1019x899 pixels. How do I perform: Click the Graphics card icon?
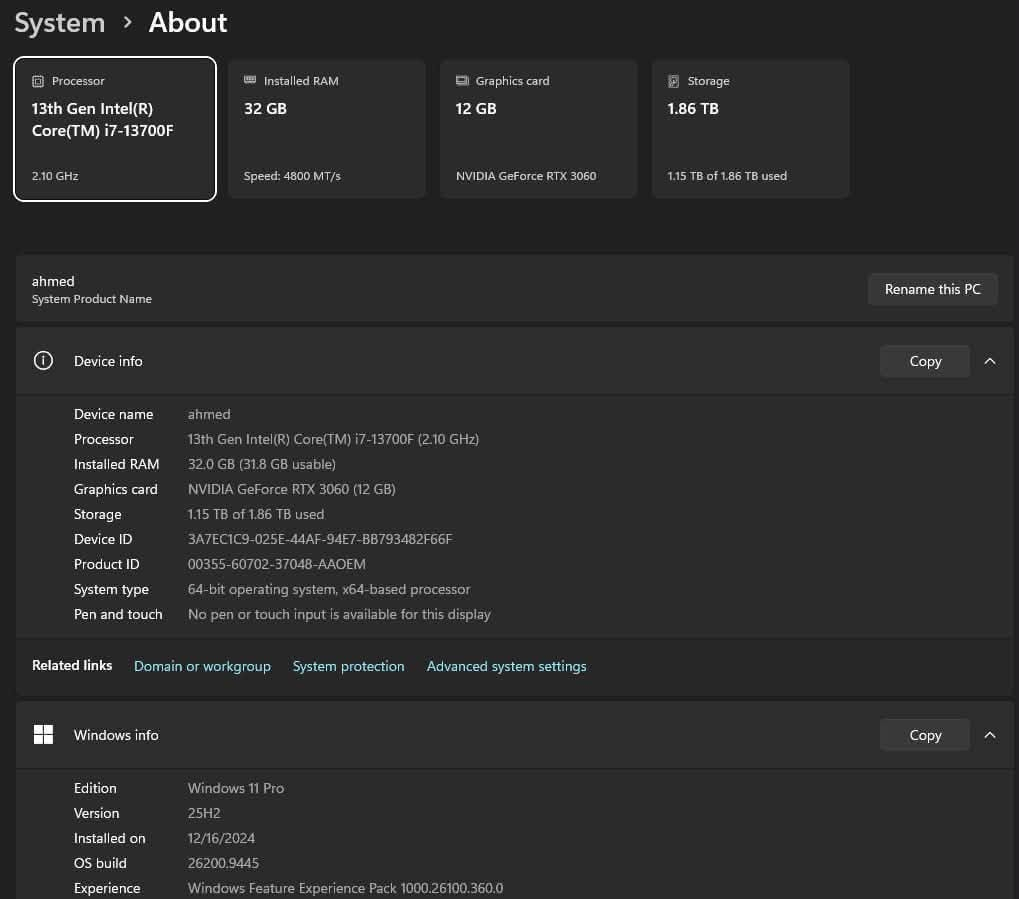point(462,81)
